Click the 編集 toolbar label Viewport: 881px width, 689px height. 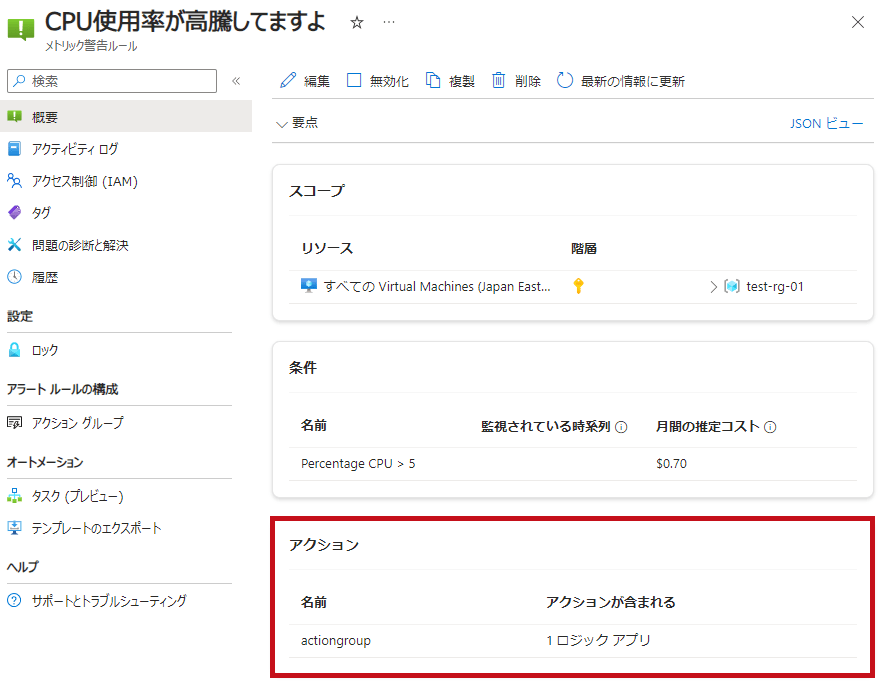click(317, 81)
